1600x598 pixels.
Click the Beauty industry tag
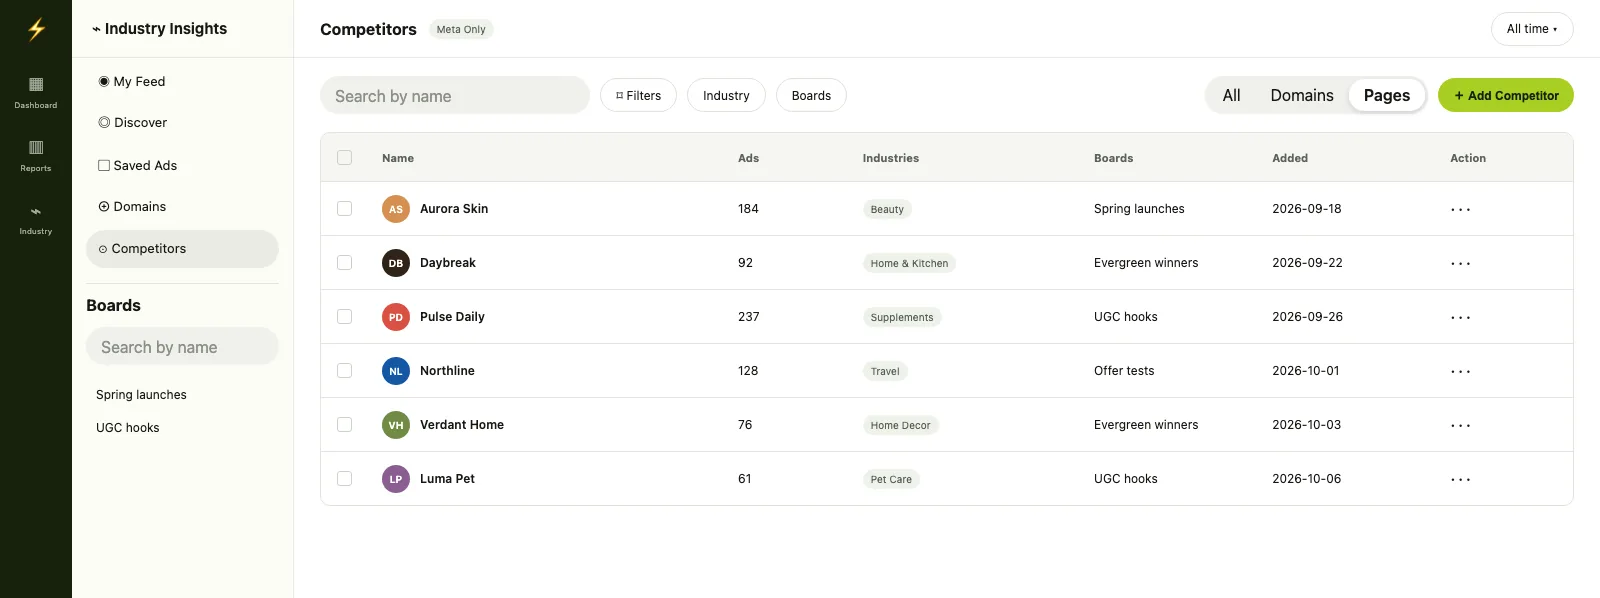[x=887, y=209]
